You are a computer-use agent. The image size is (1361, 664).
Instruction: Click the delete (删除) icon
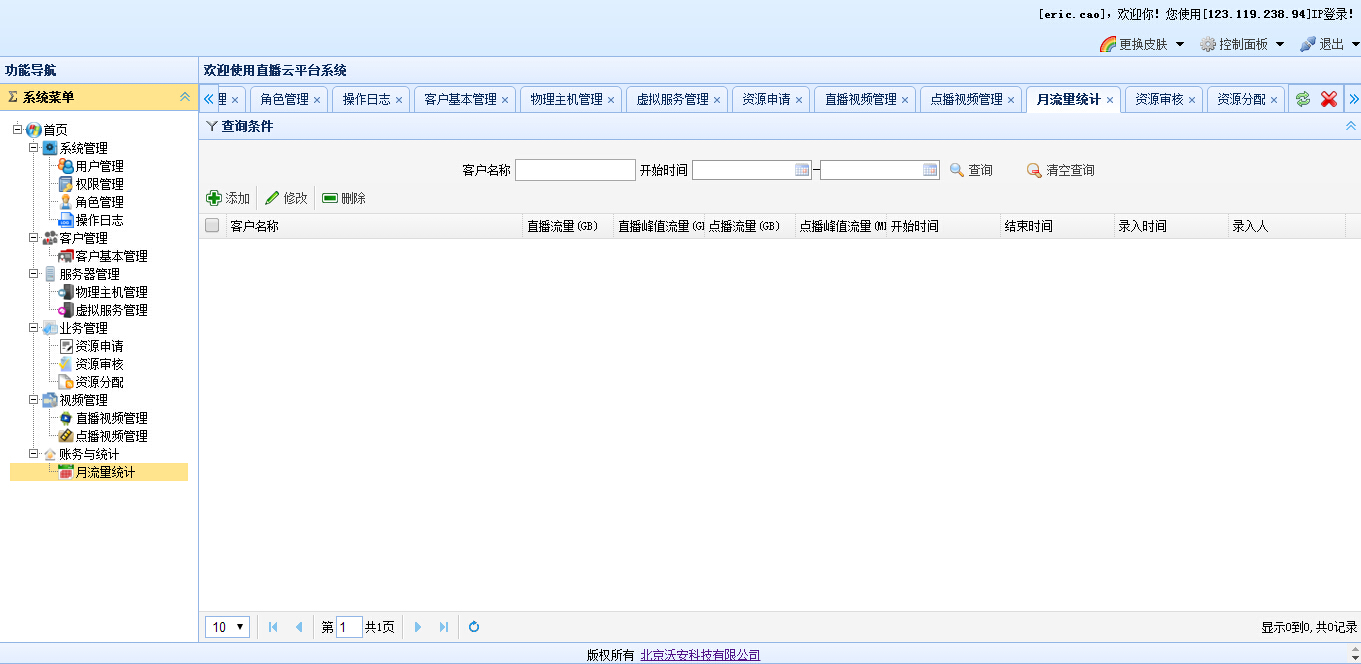coord(329,198)
